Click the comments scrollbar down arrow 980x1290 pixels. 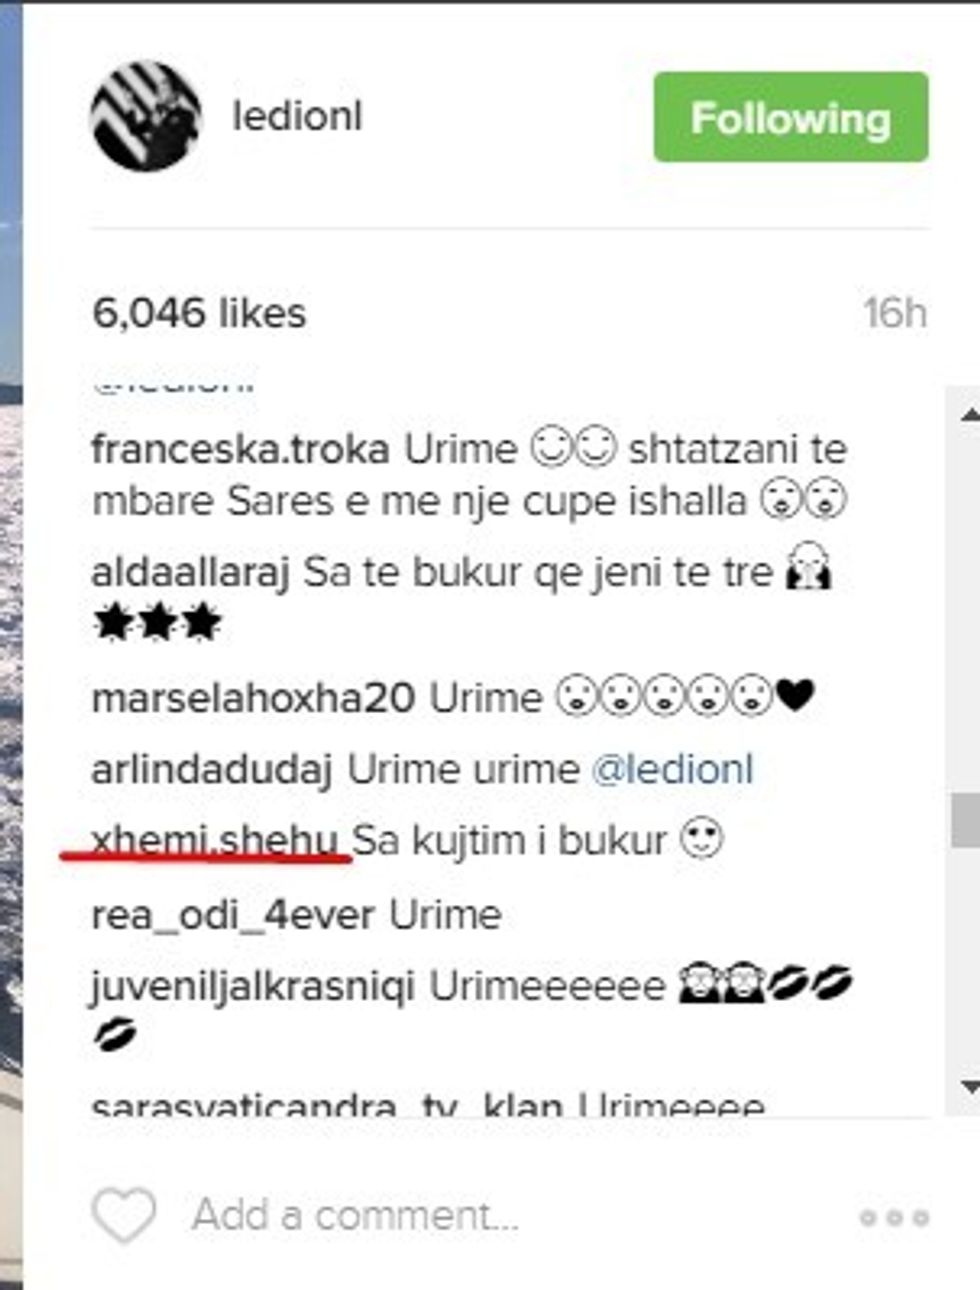[x=968, y=1087]
